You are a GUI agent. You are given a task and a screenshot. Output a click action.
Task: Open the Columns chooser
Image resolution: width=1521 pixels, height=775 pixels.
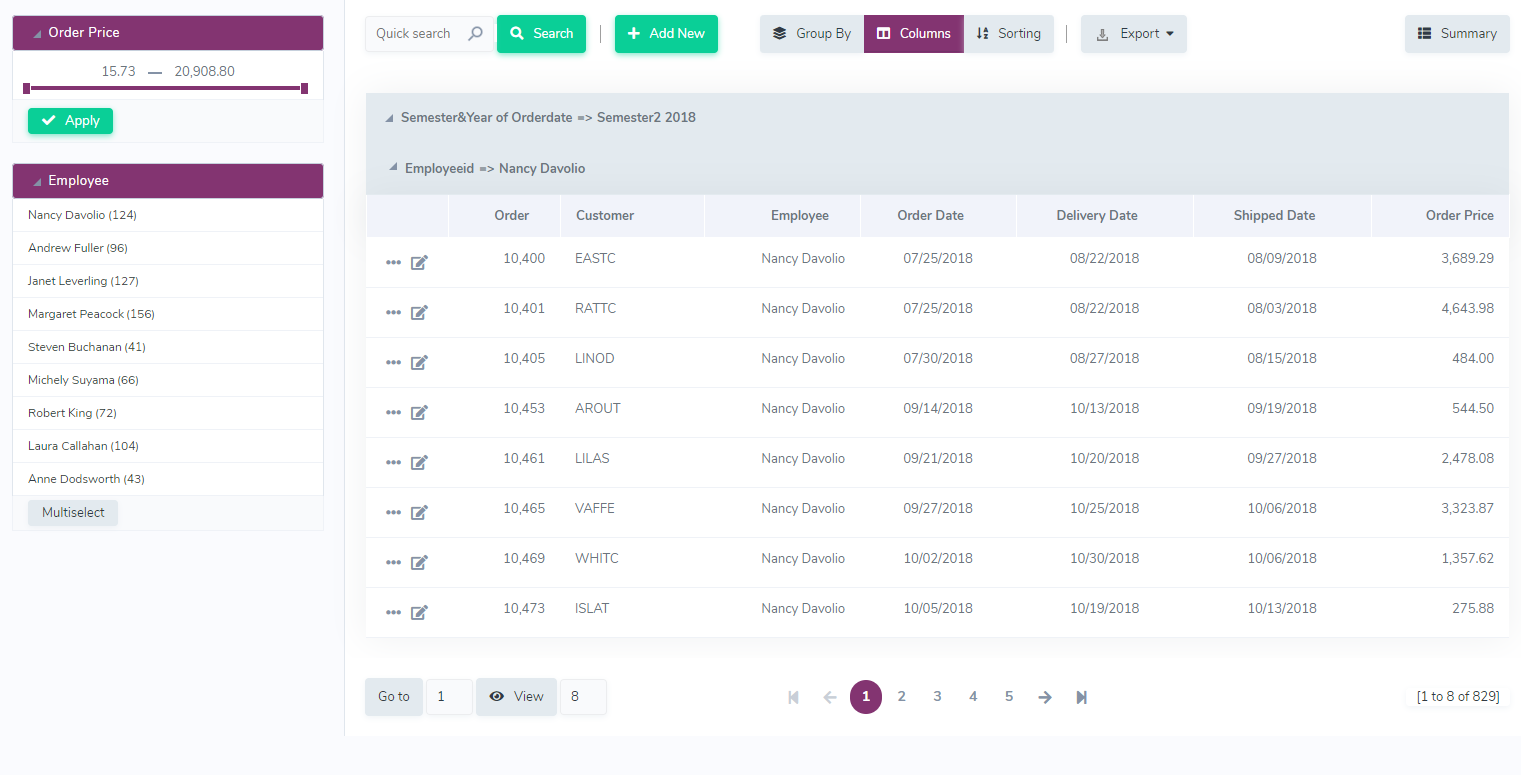914,34
